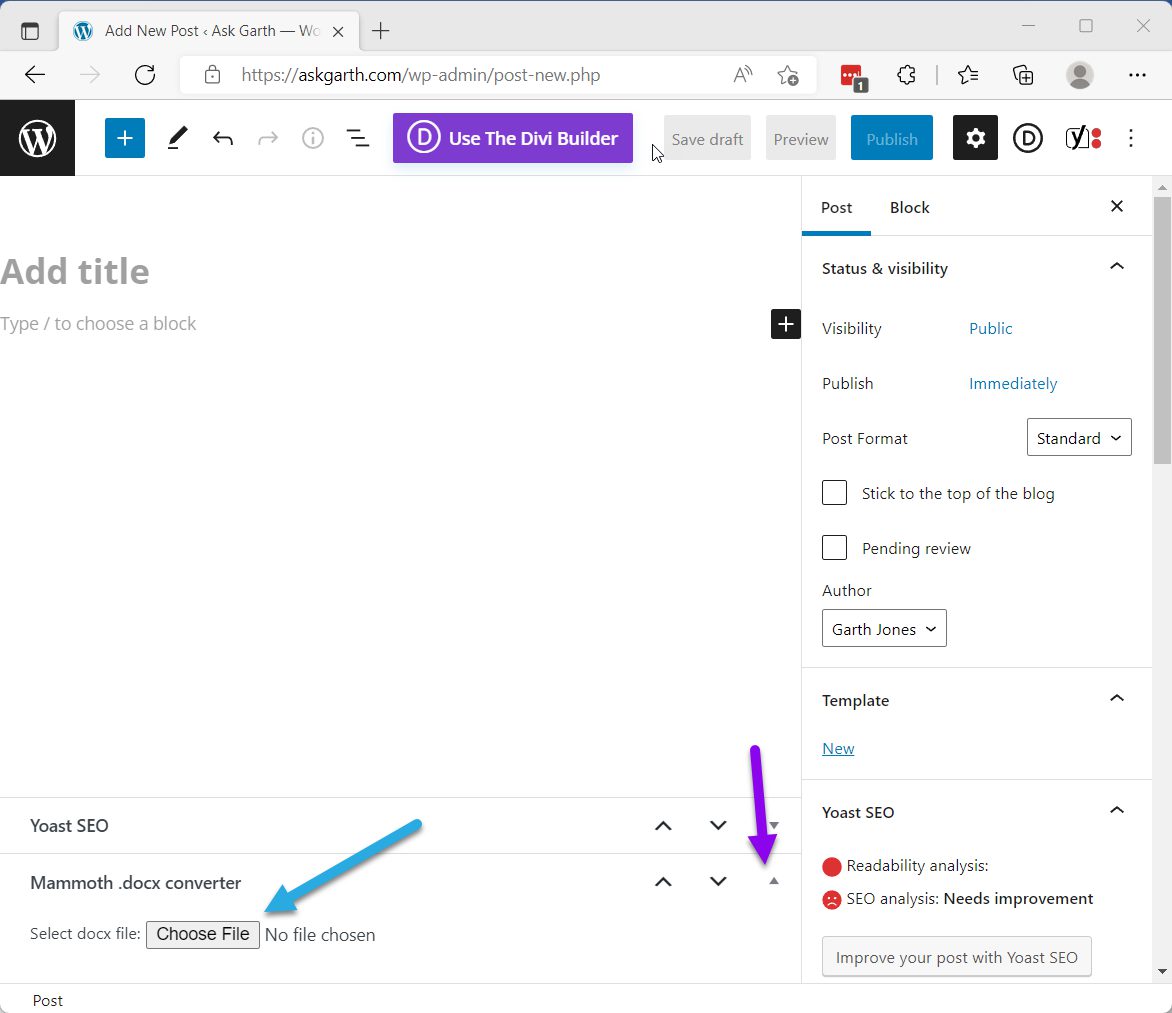Click the Choose File button

pyautogui.click(x=203, y=935)
